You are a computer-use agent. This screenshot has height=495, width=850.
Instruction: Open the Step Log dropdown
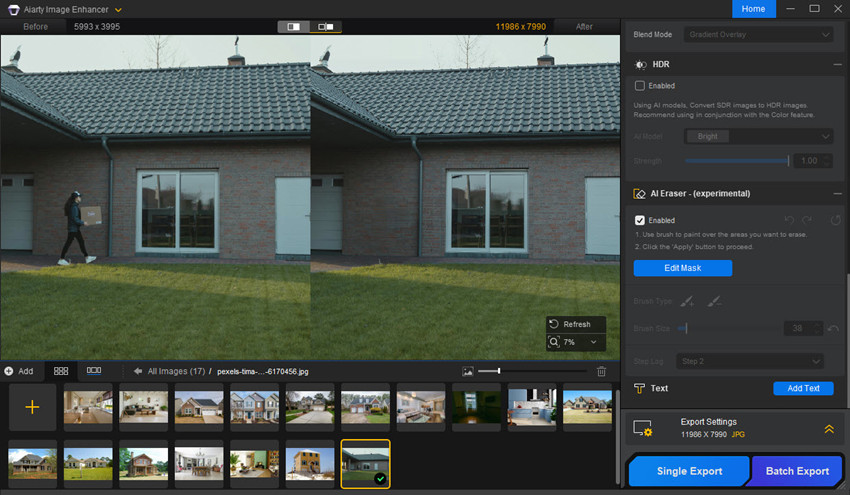coord(750,361)
